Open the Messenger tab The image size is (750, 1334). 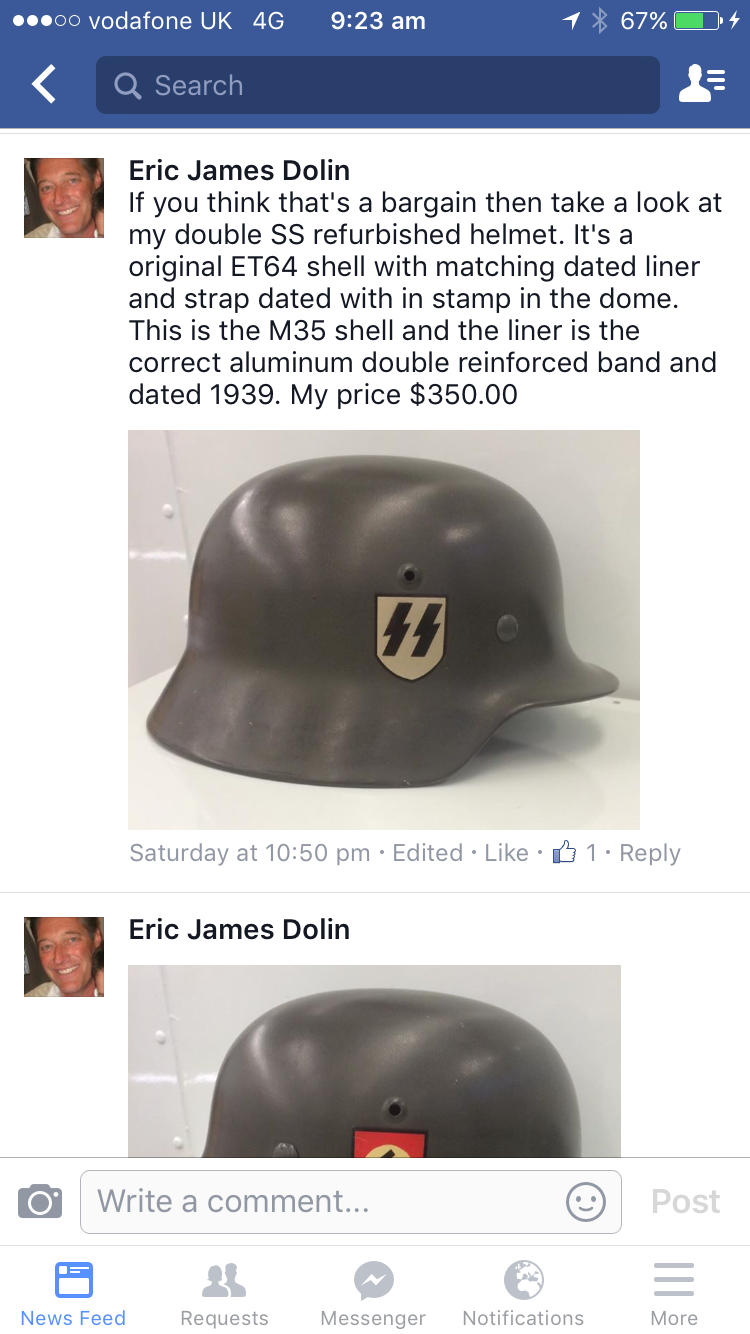point(373,1292)
